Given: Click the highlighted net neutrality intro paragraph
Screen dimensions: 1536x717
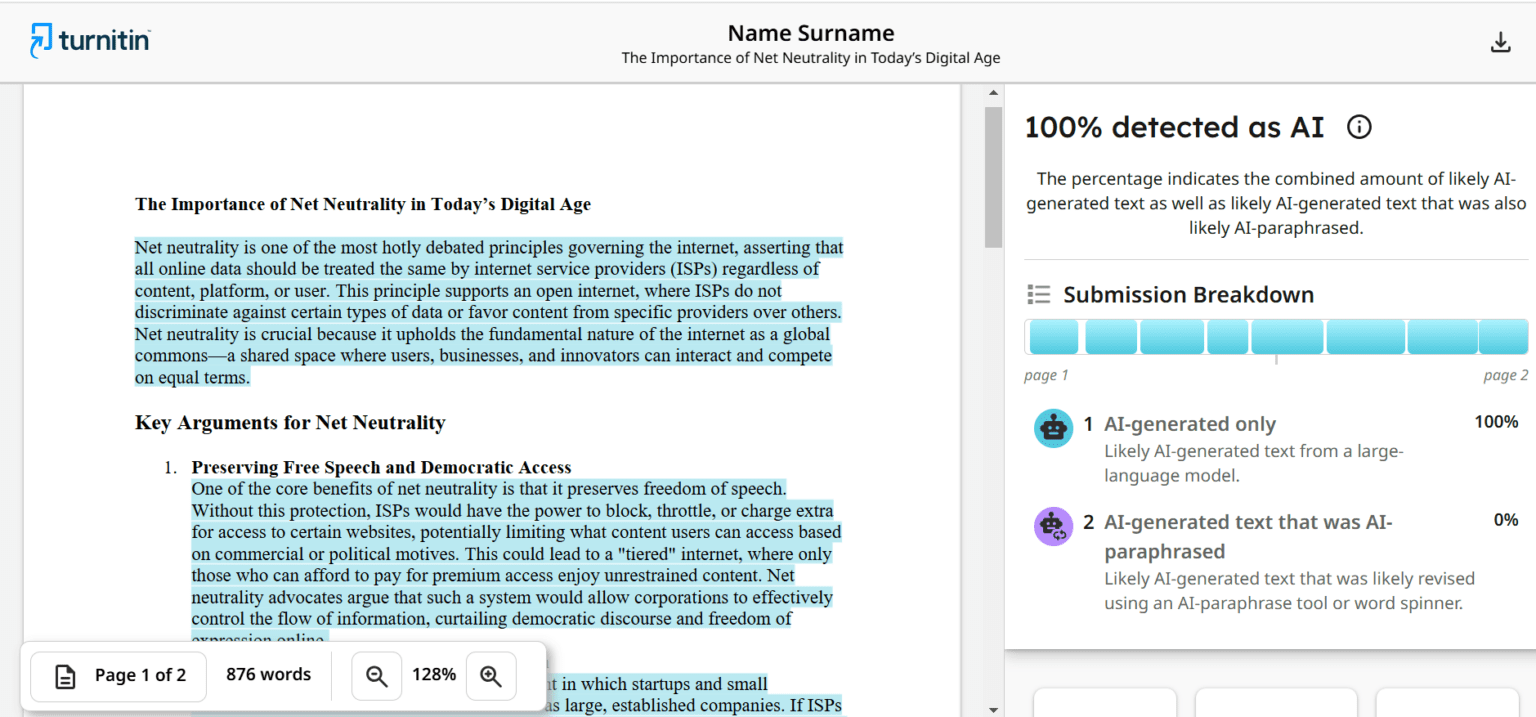Looking at the screenshot, I should tap(488, 312).
